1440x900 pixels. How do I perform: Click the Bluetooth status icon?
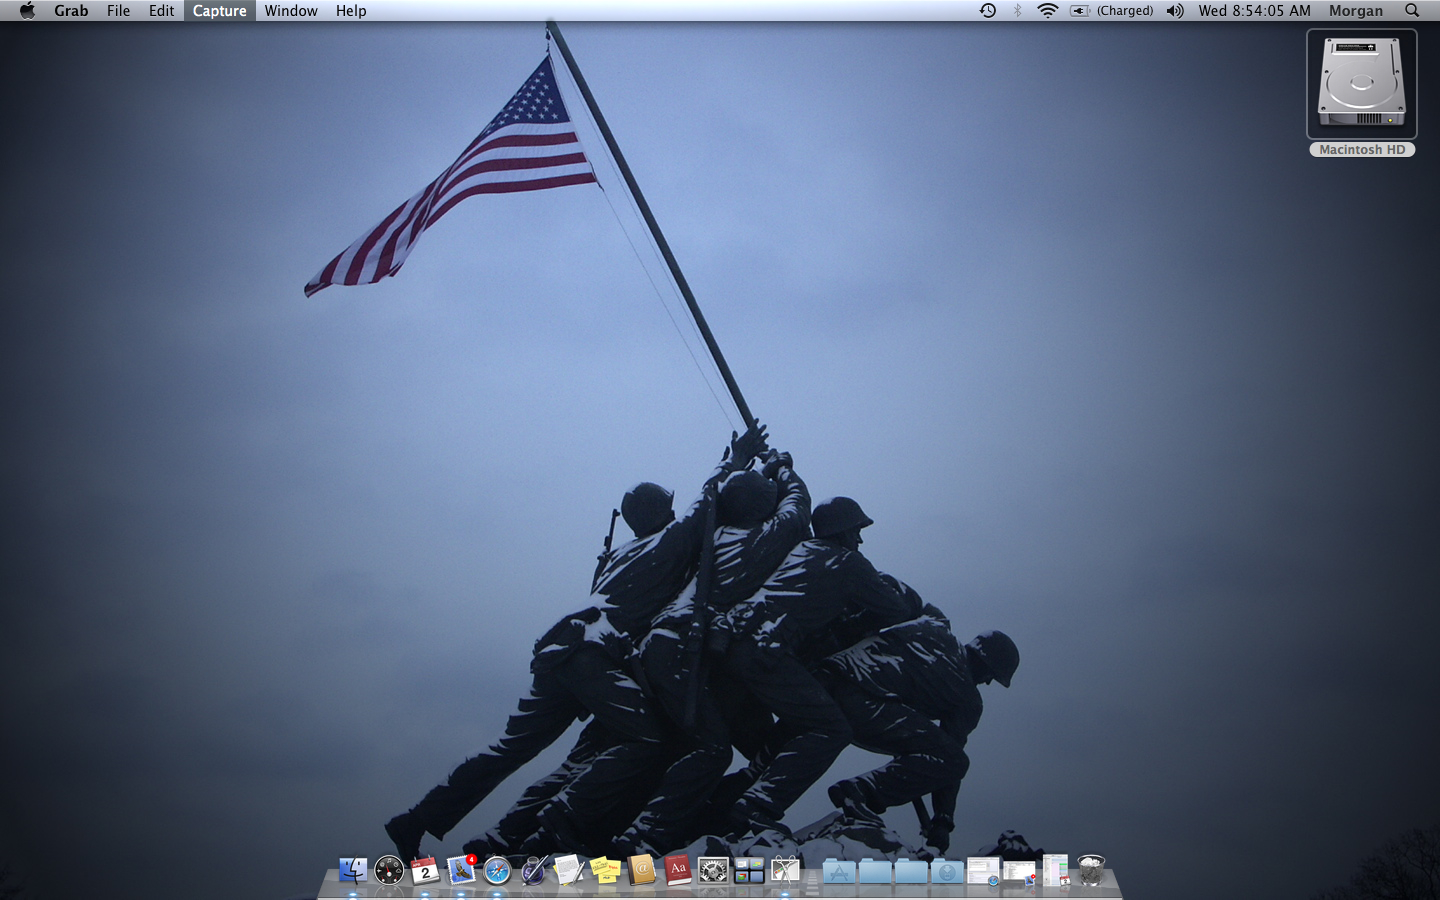coord(1018,10)
